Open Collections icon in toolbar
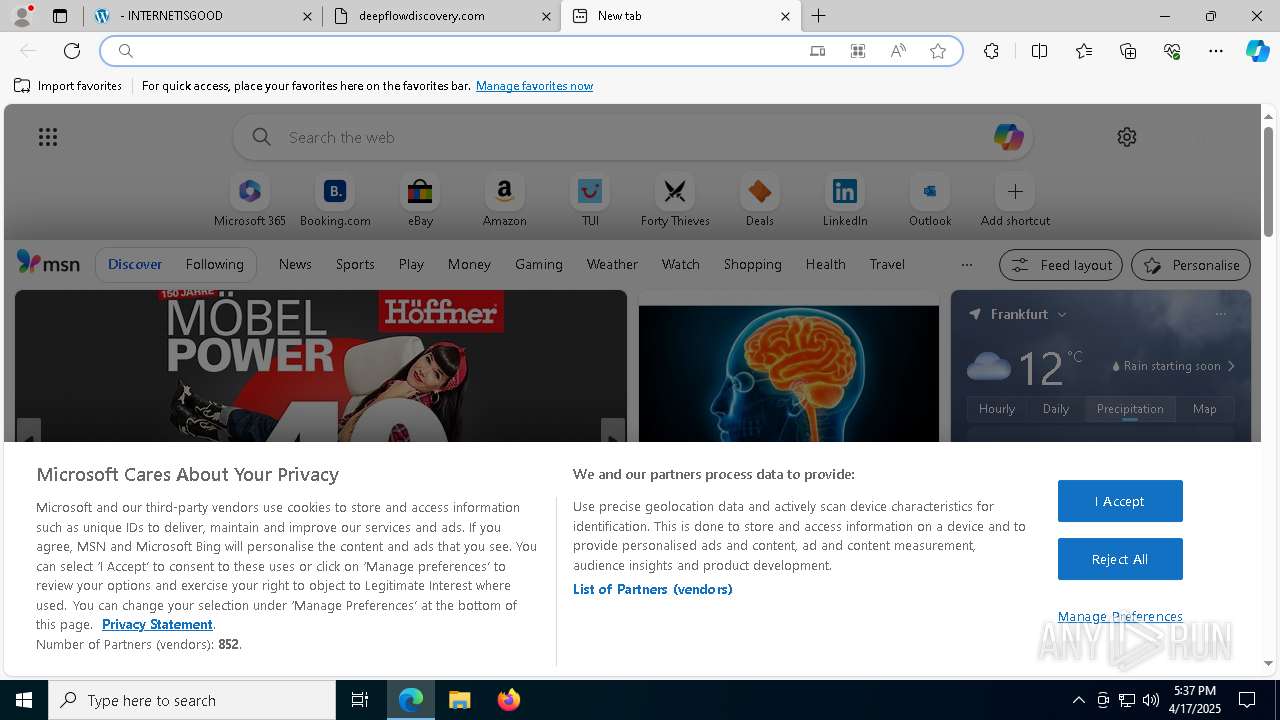This screenshot has width=1280, height=720. click(1128, 51)
